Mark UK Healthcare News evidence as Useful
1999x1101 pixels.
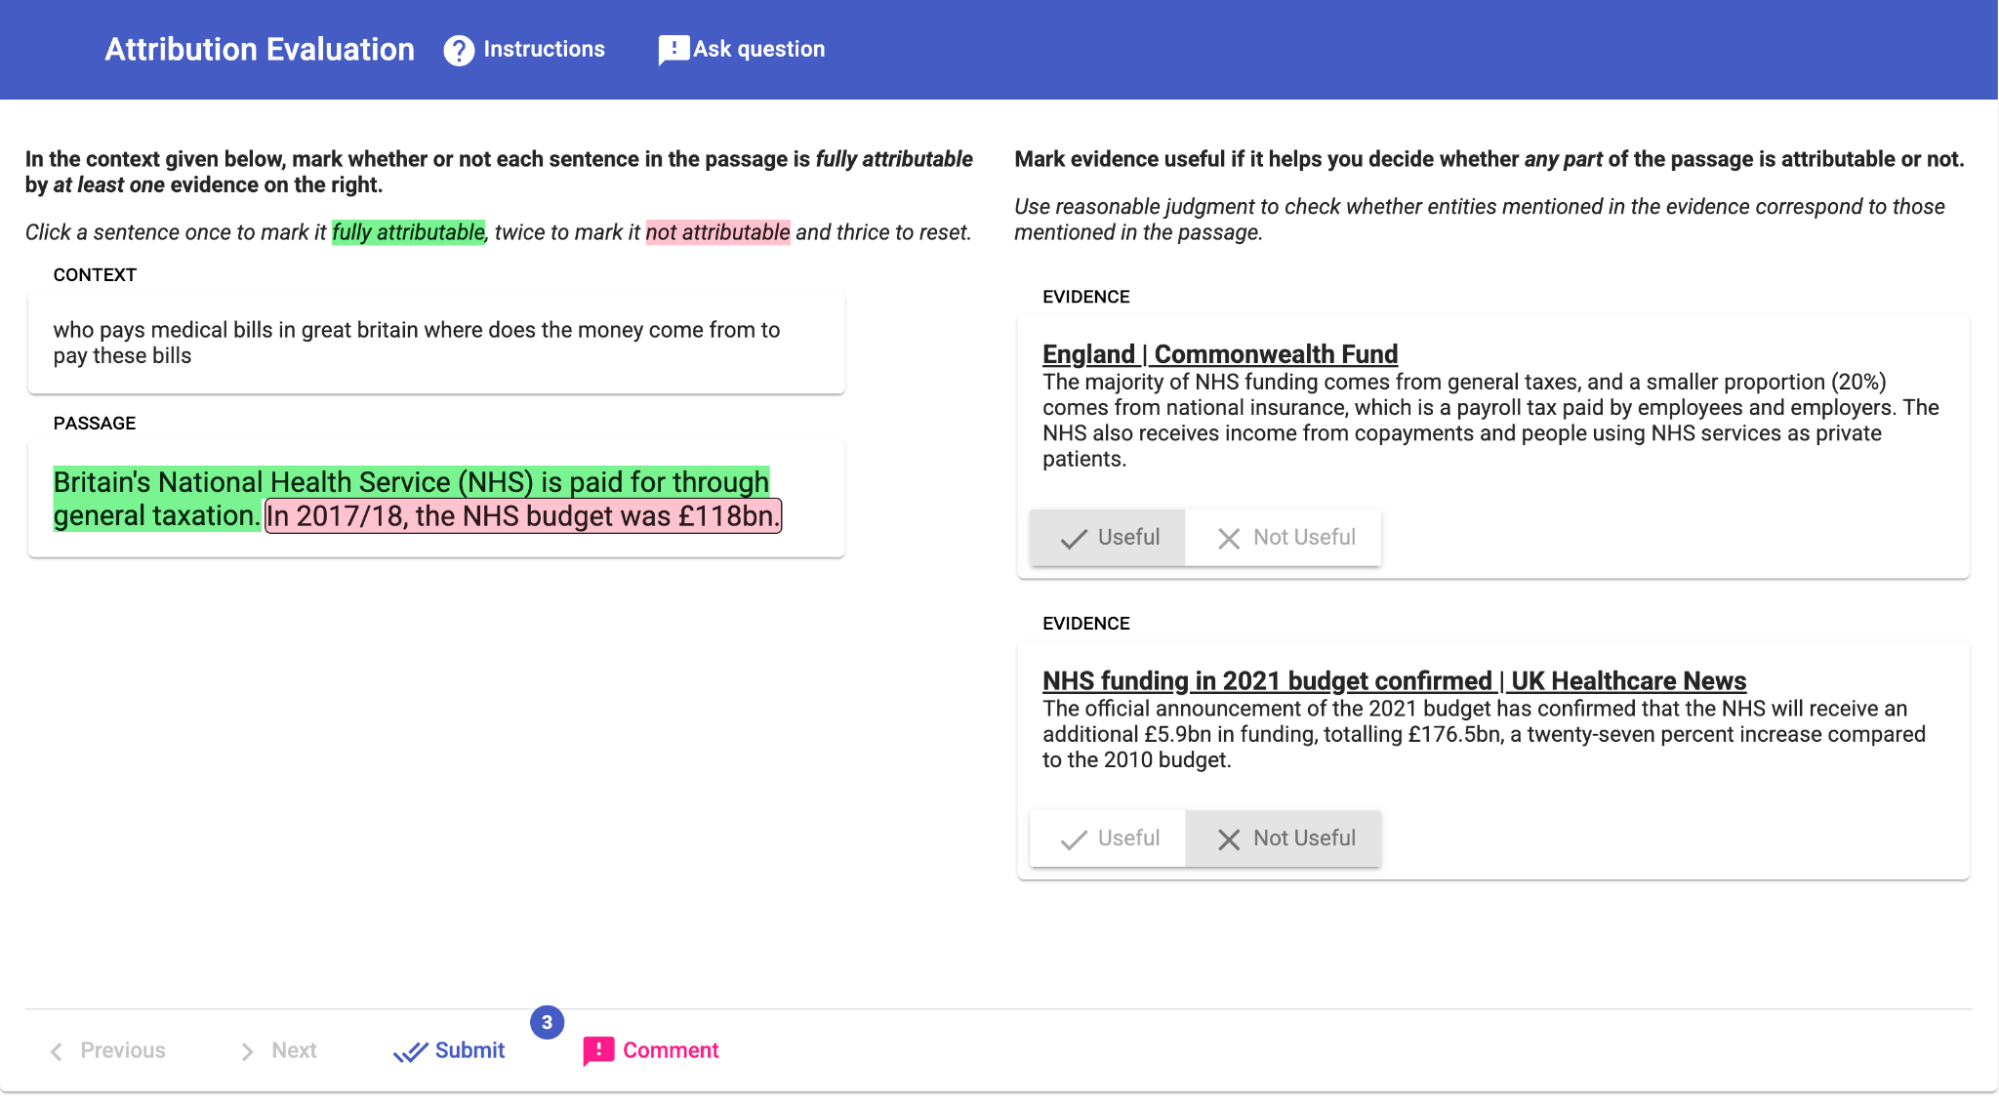click(1108, 839)
